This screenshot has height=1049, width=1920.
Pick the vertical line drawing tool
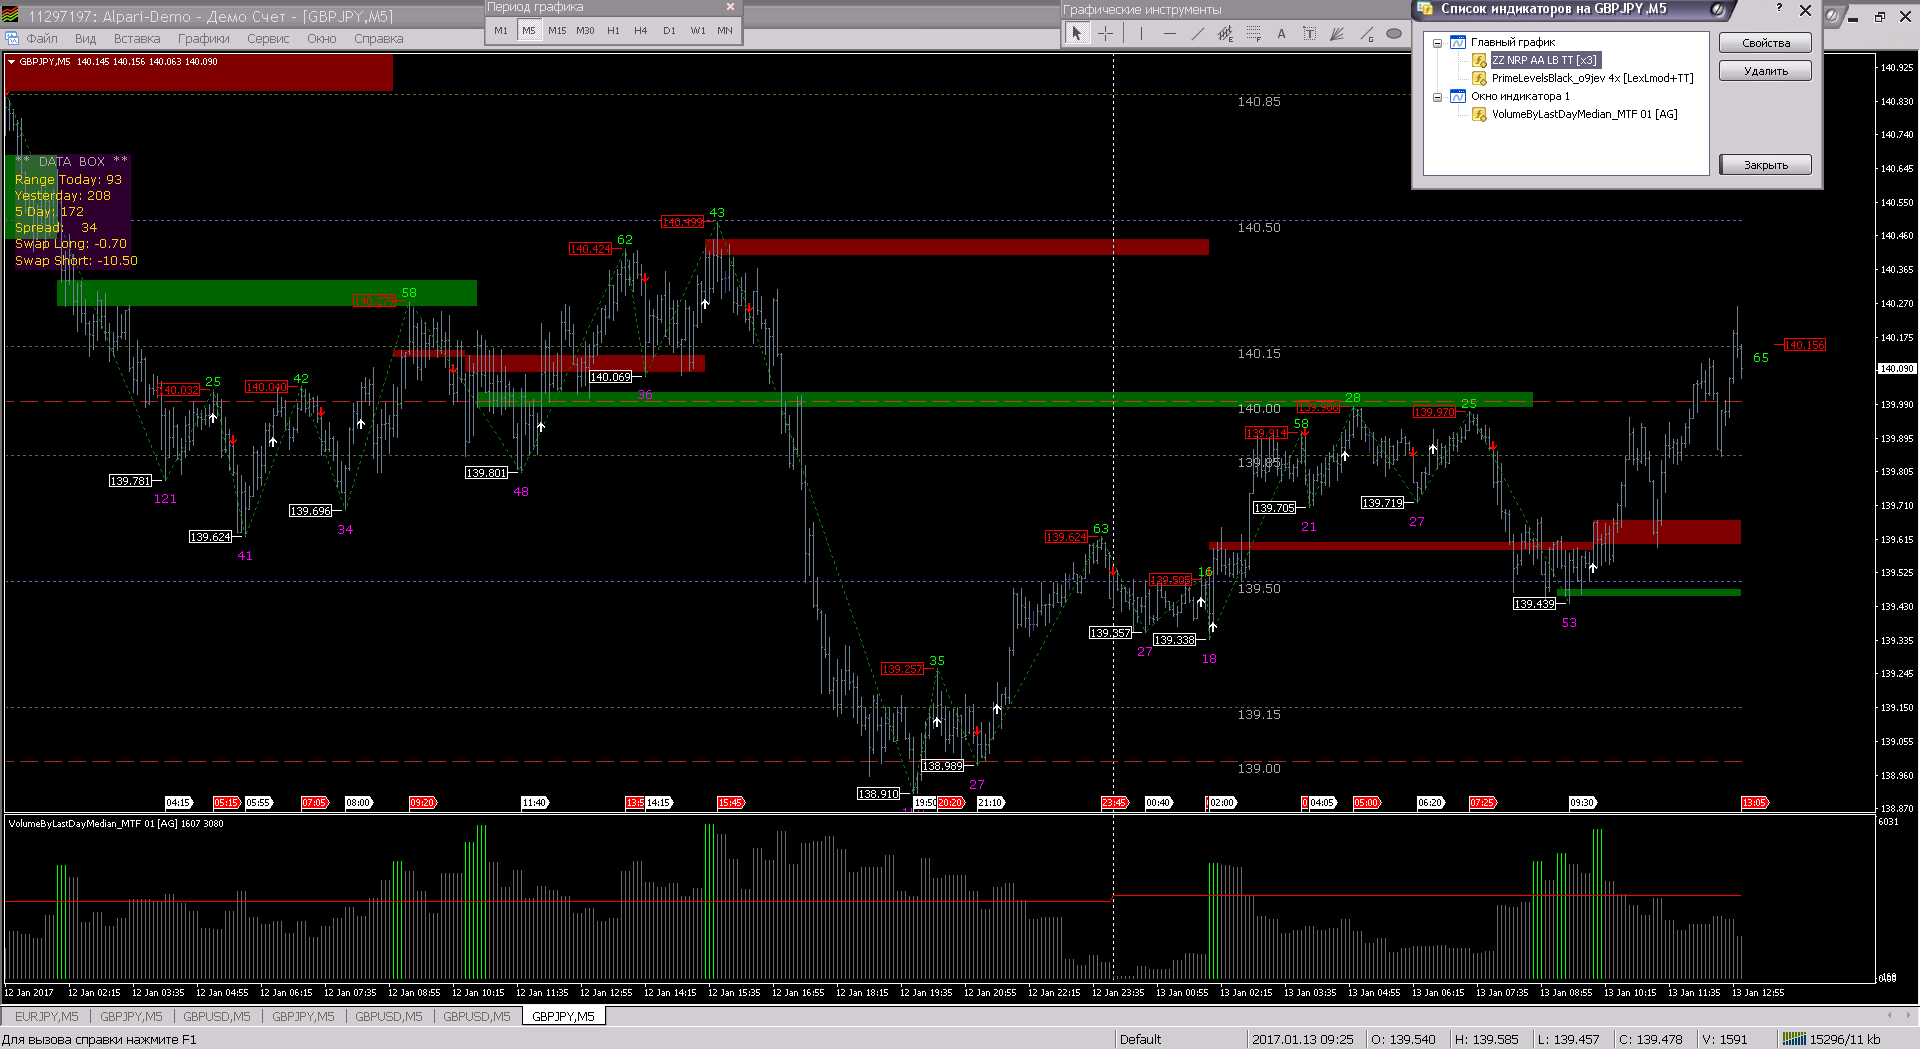pos(1141,33)
